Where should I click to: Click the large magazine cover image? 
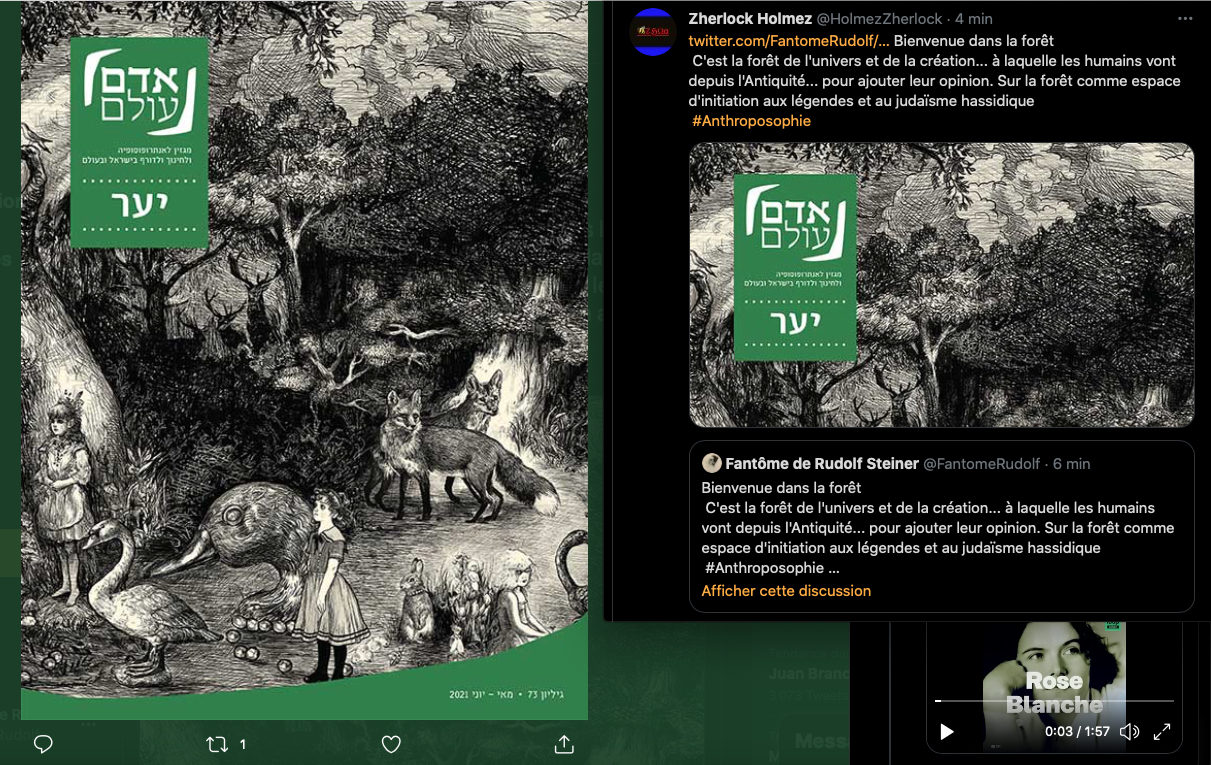[x=304, y=370]
